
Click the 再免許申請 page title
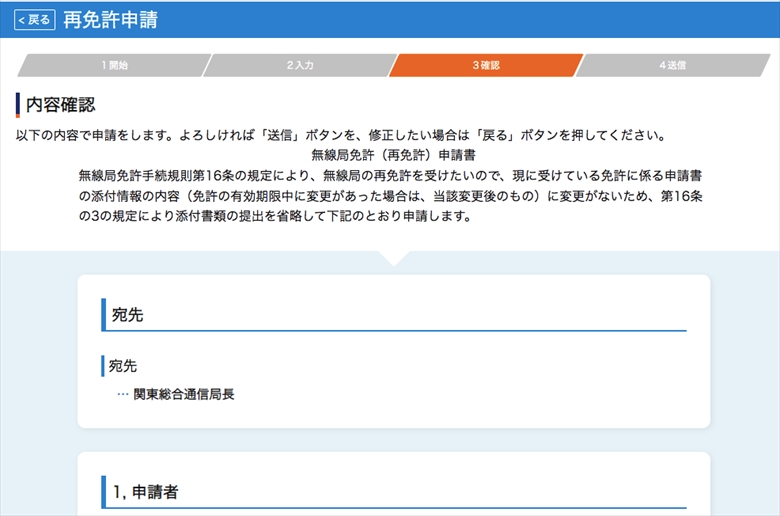coord(110,20)
